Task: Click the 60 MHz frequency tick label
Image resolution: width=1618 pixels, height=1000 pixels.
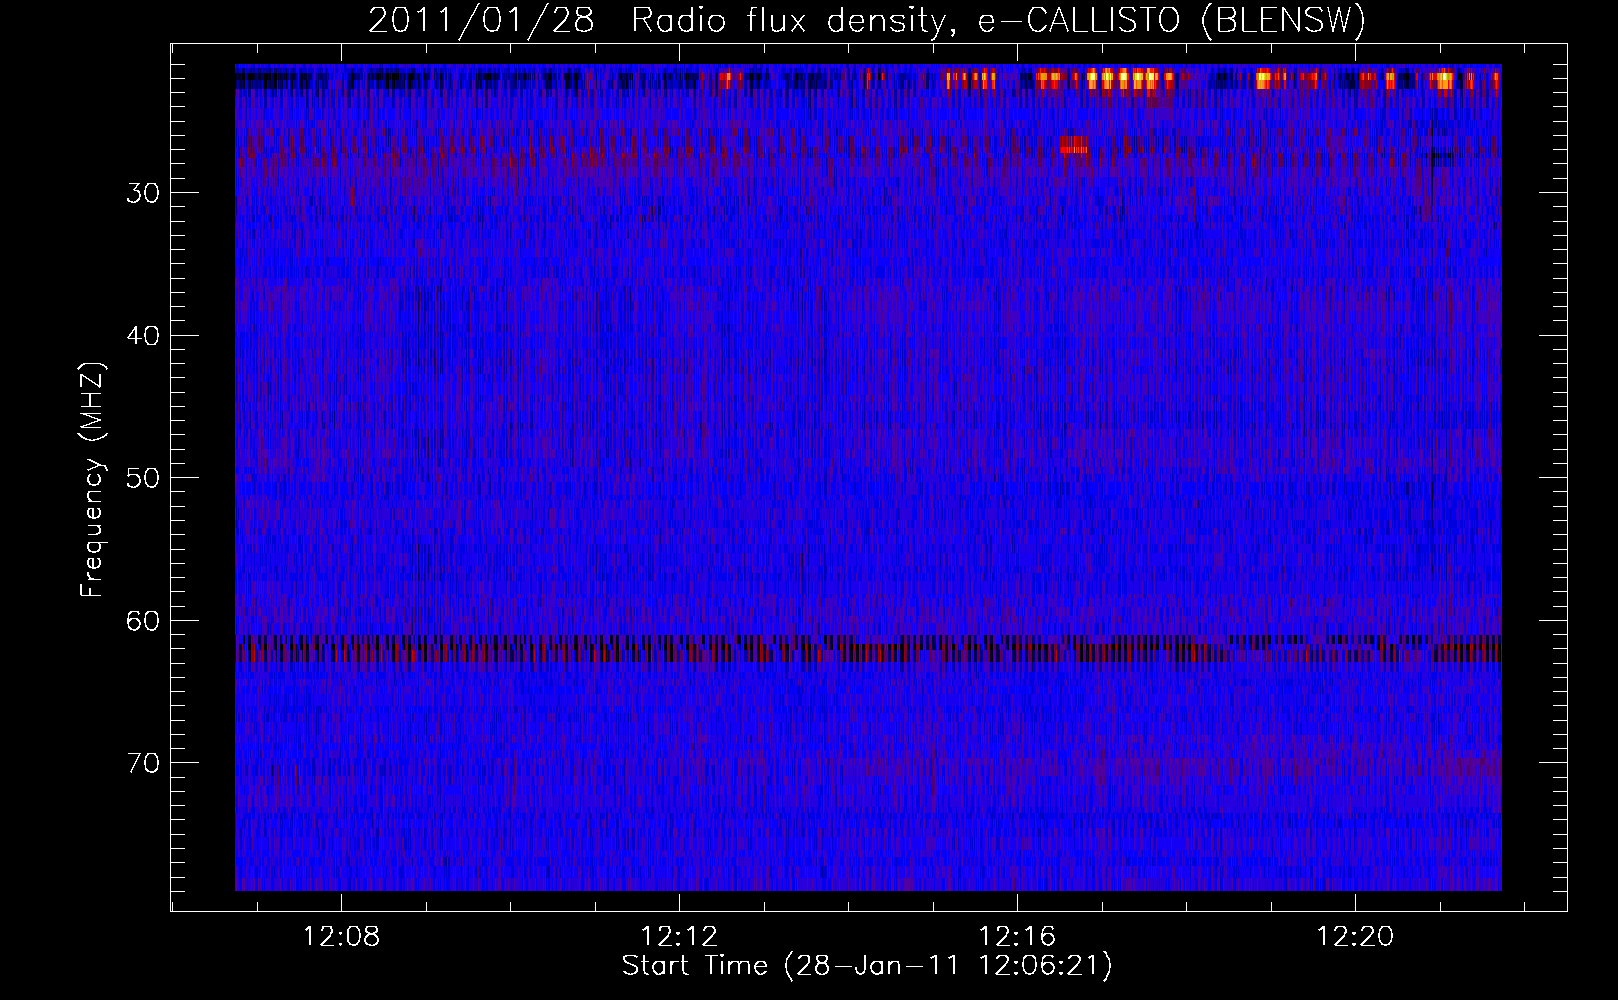Action: coord(143,621)
